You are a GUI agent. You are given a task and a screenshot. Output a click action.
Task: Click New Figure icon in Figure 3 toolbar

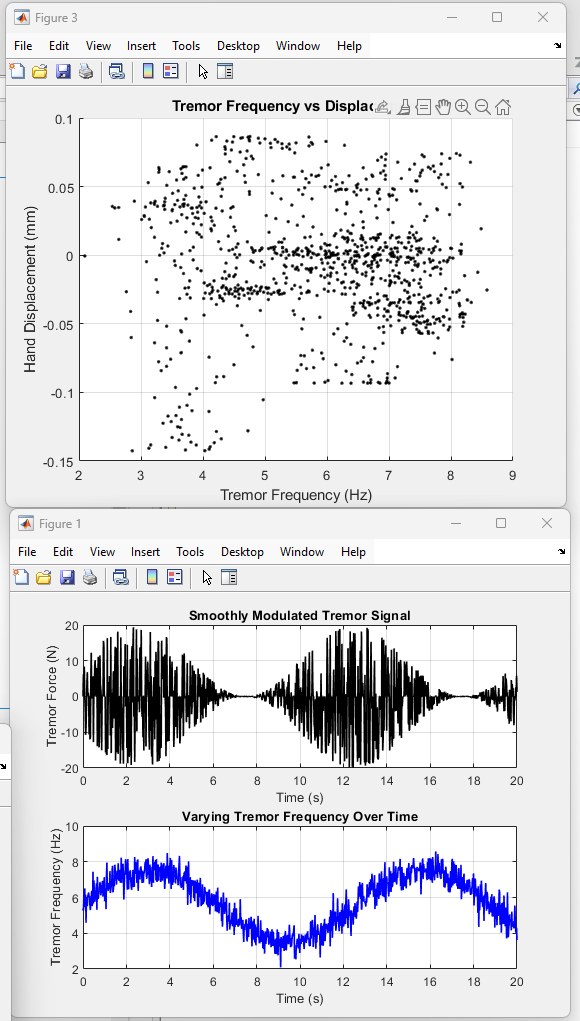pyautogui.click(x=18, y=72)
